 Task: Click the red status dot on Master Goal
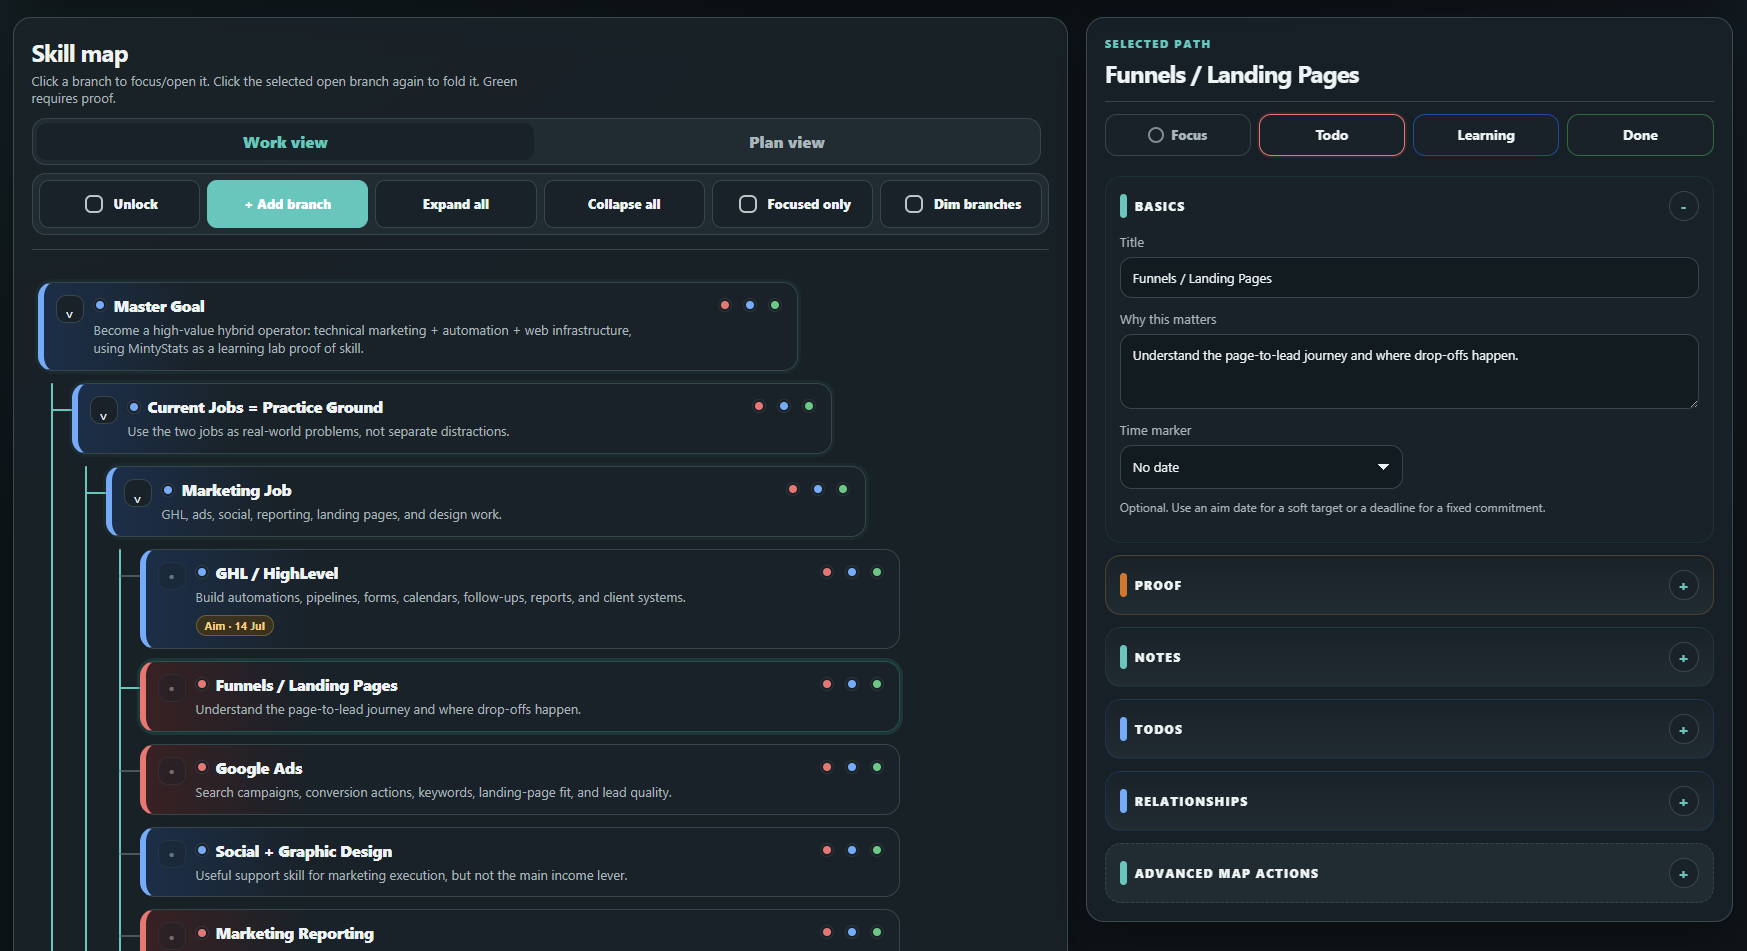pos(725,305)
